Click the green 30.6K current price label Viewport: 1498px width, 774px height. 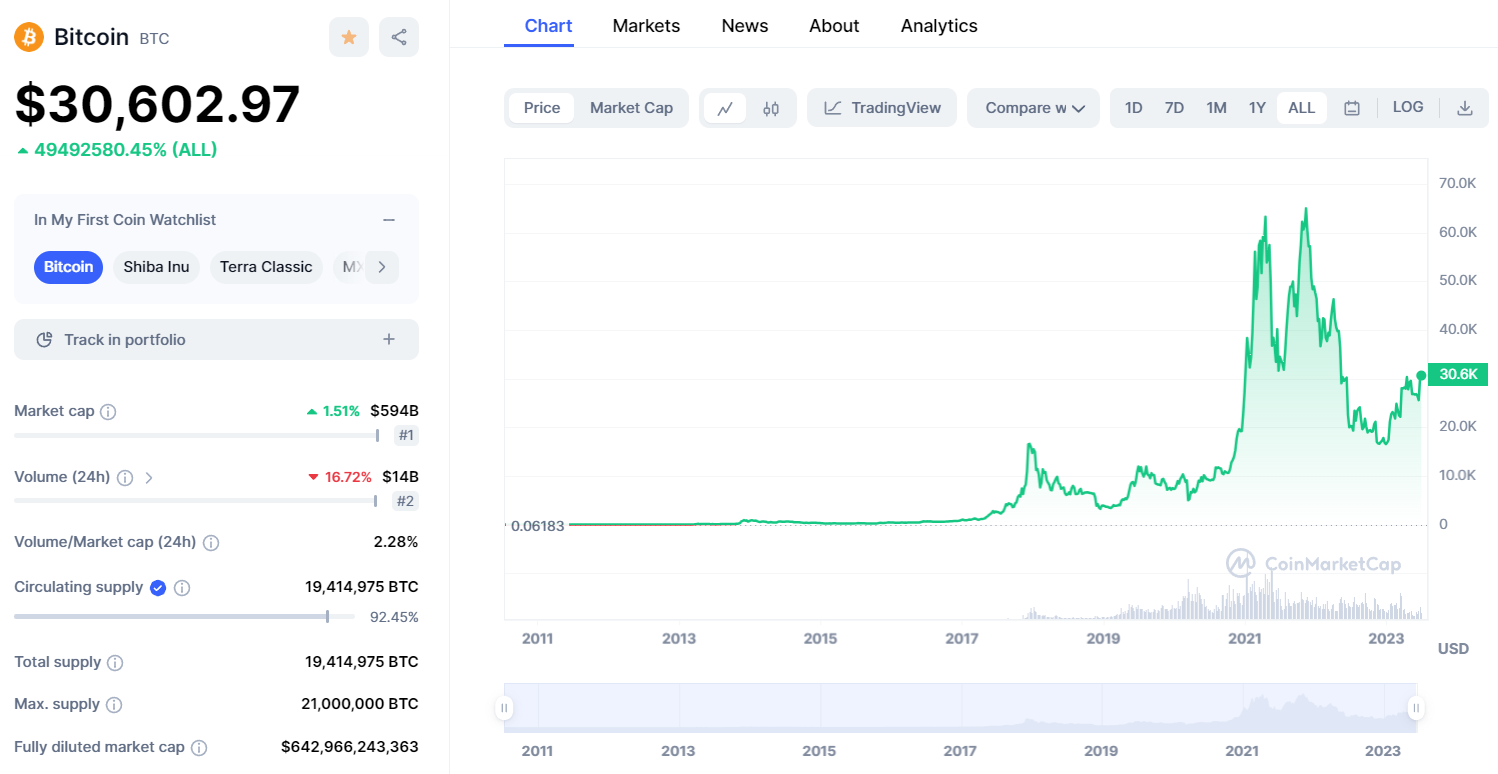click(x=1458, y=375)
